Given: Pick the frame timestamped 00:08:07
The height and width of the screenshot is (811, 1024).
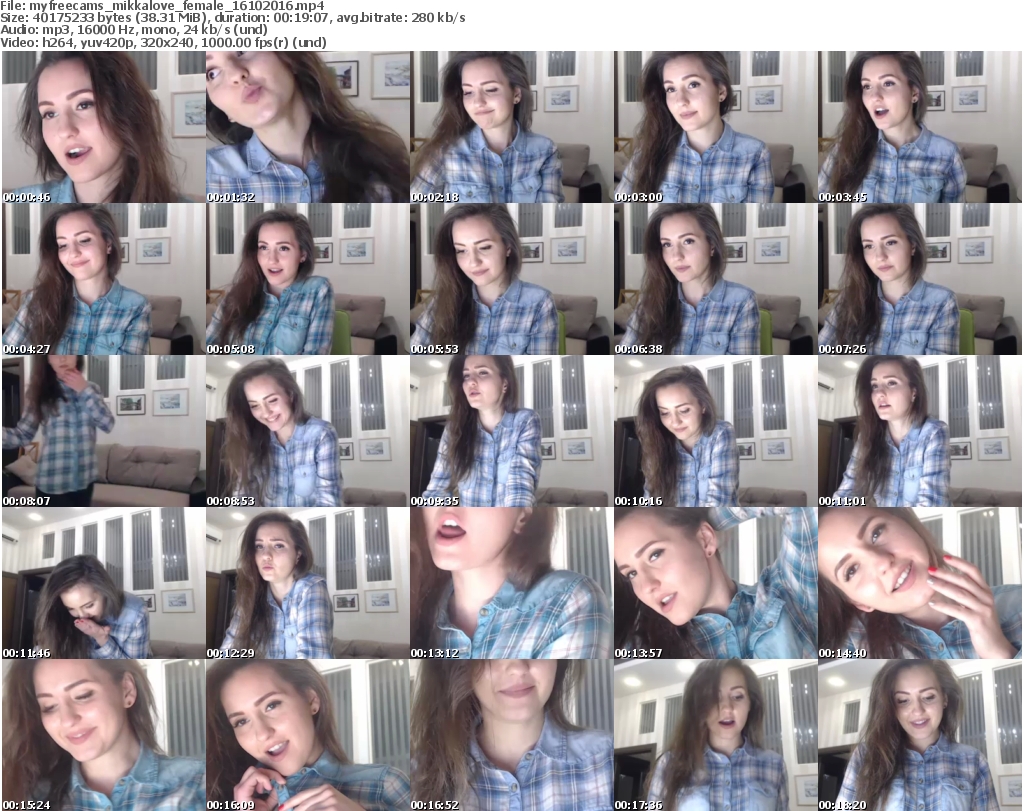Looking at the screenshot, I should coord(104,431).
